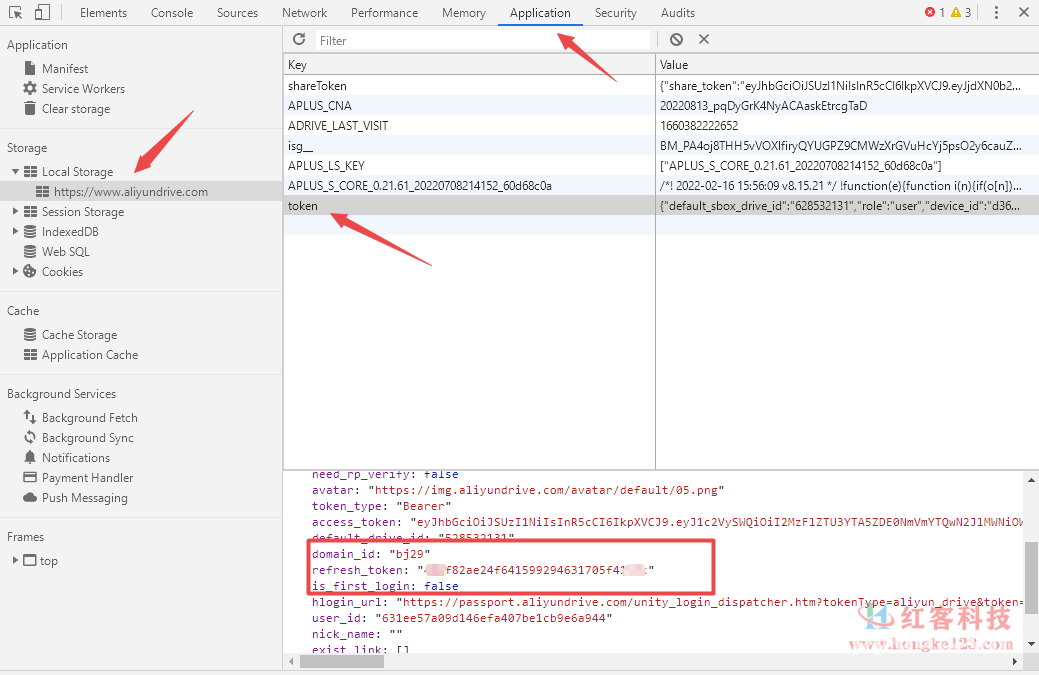Open the Clear storage item
Screen dimensions: 1039x675
click(76, 109)
